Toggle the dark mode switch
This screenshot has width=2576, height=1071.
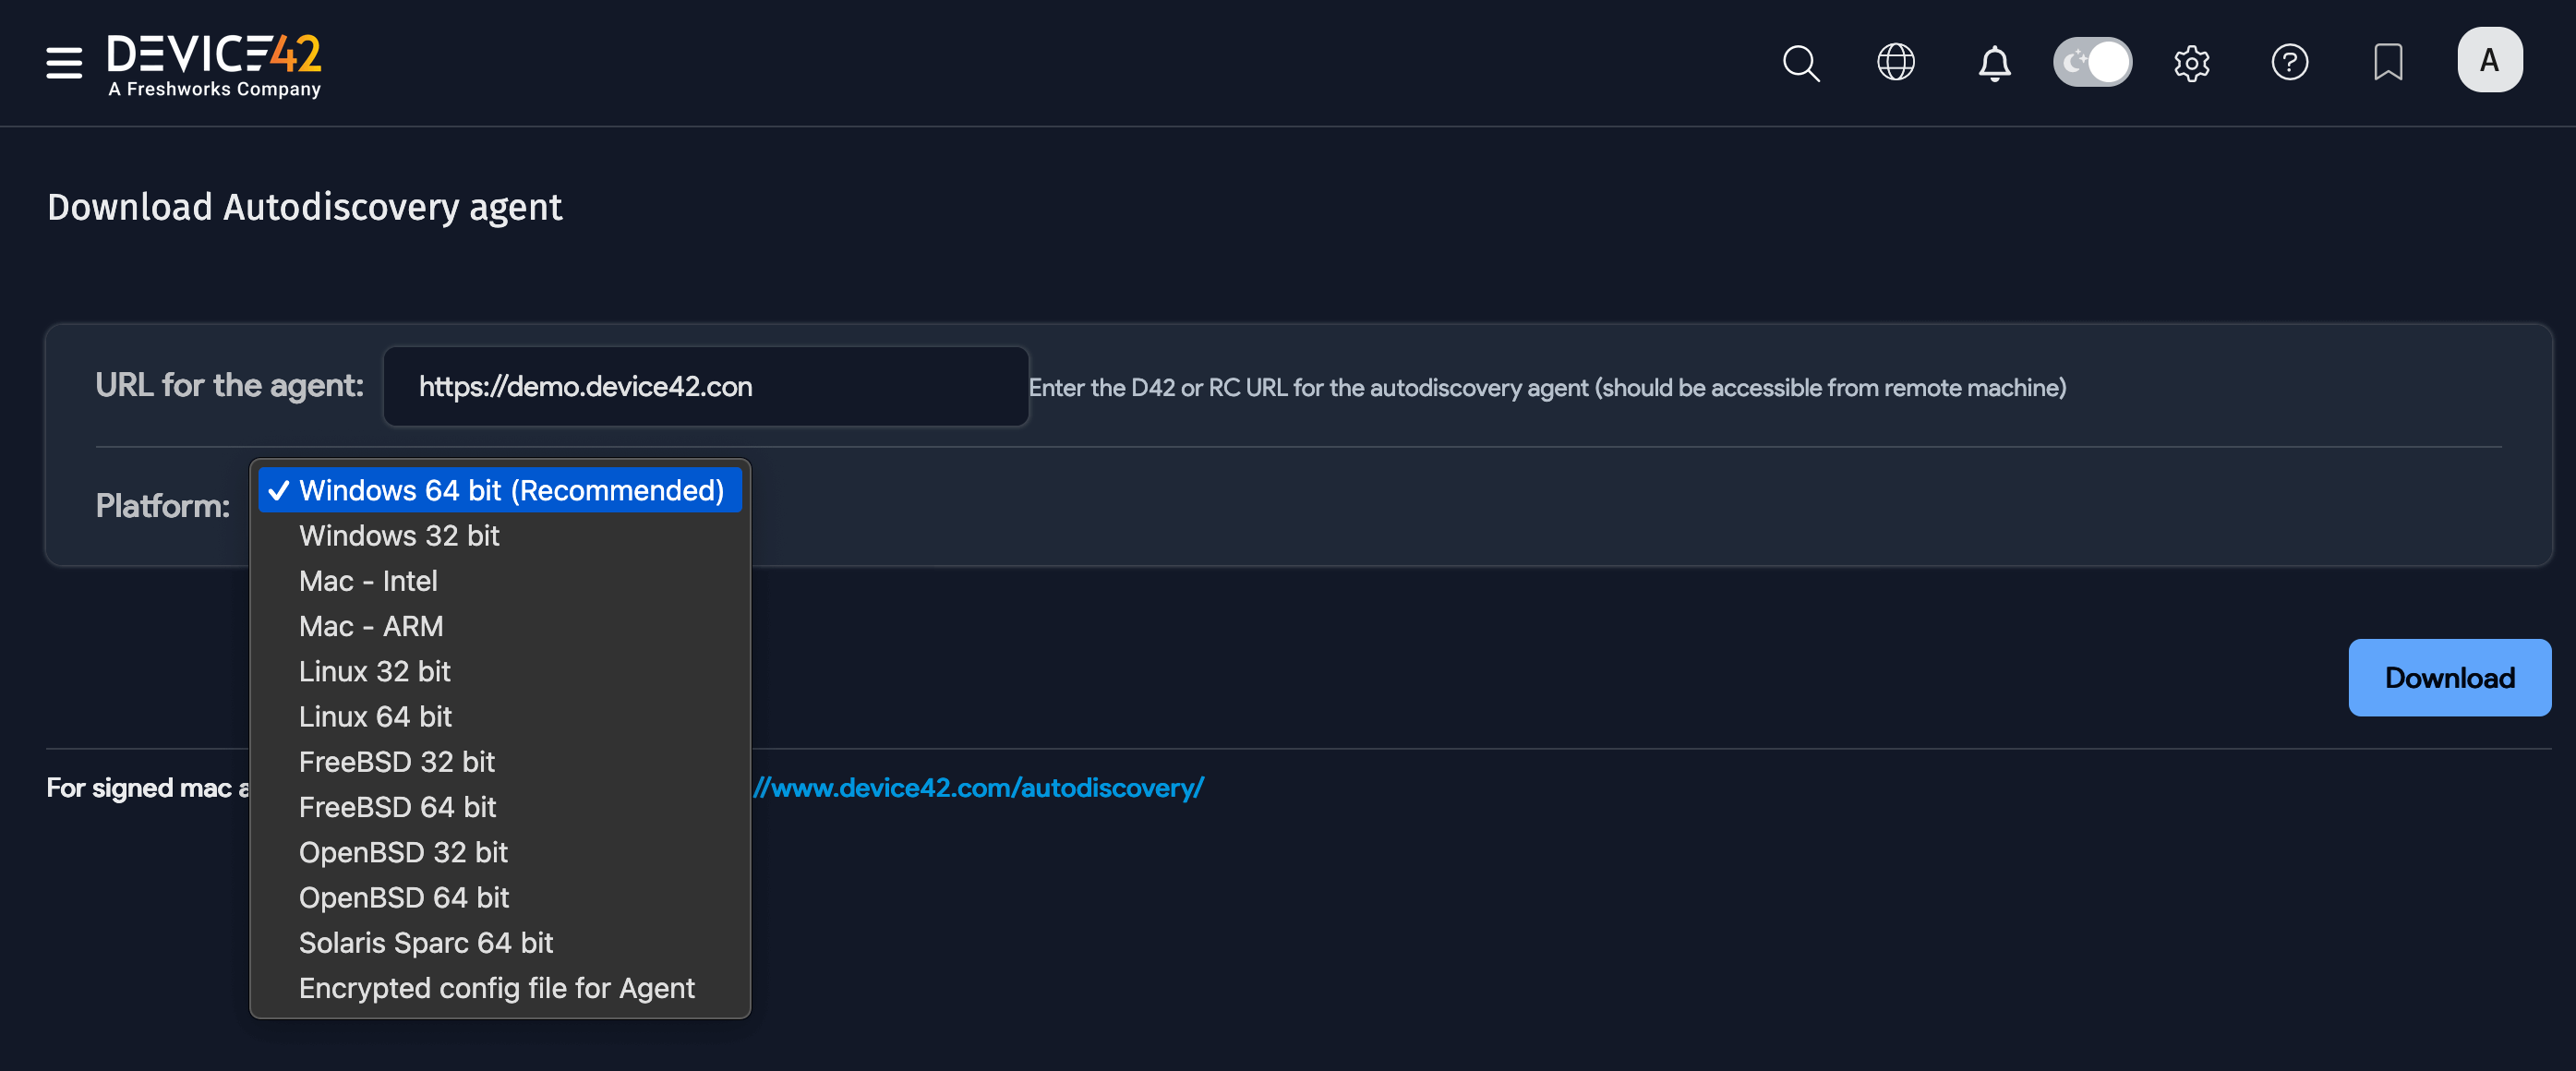coord(2092,61)
